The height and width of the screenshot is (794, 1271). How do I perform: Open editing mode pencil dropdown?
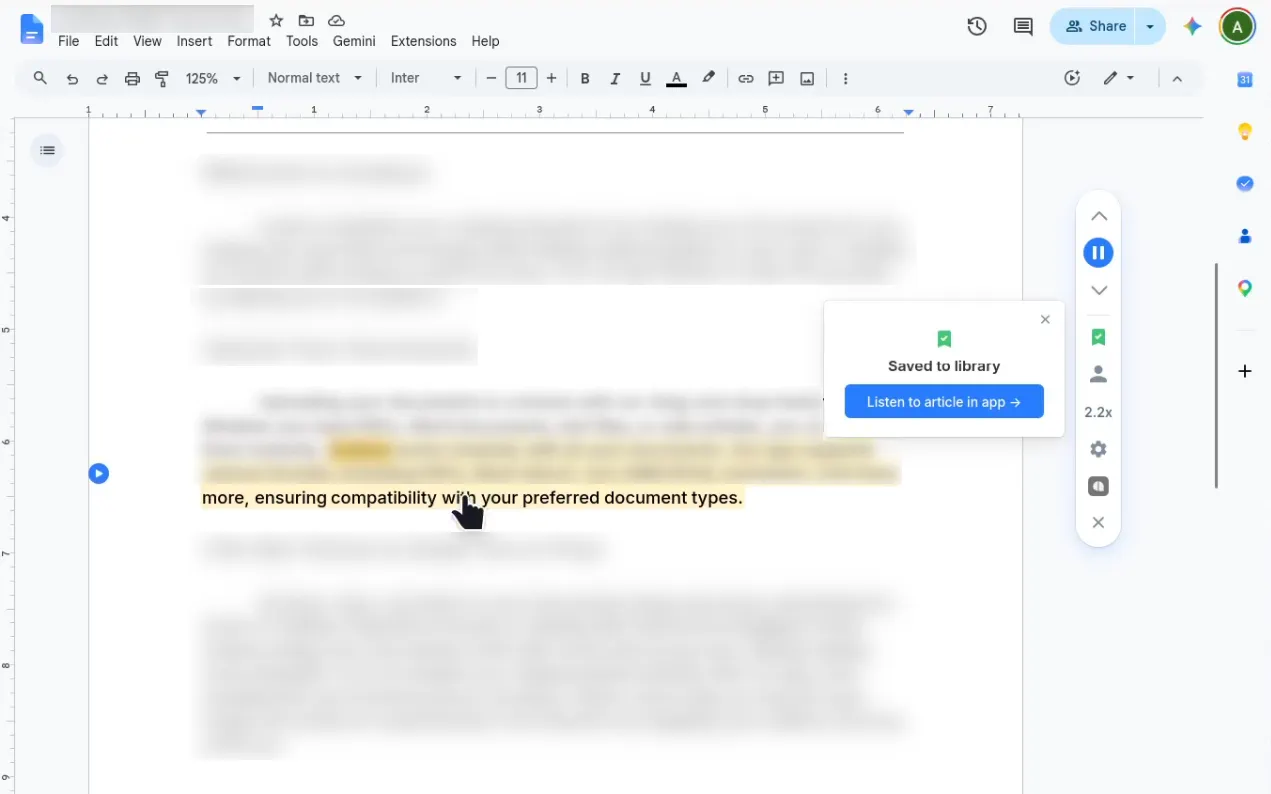tap(1119, 78)
